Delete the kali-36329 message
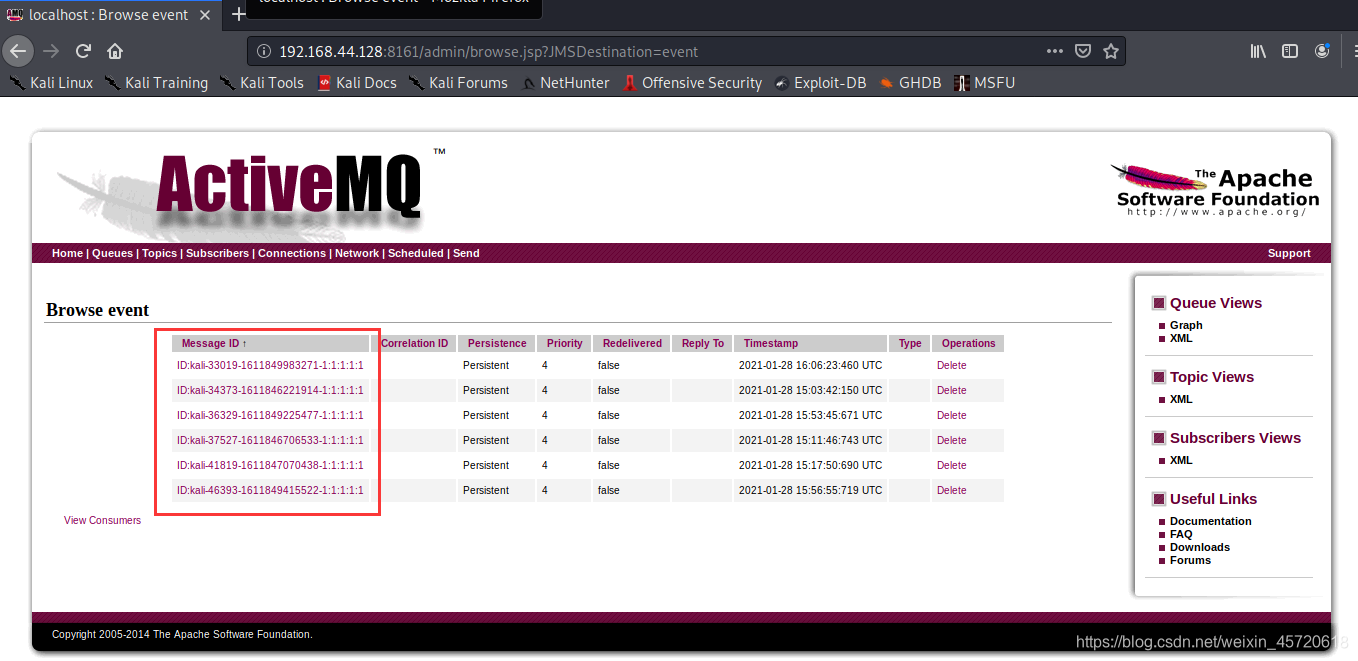 point(951,415)
